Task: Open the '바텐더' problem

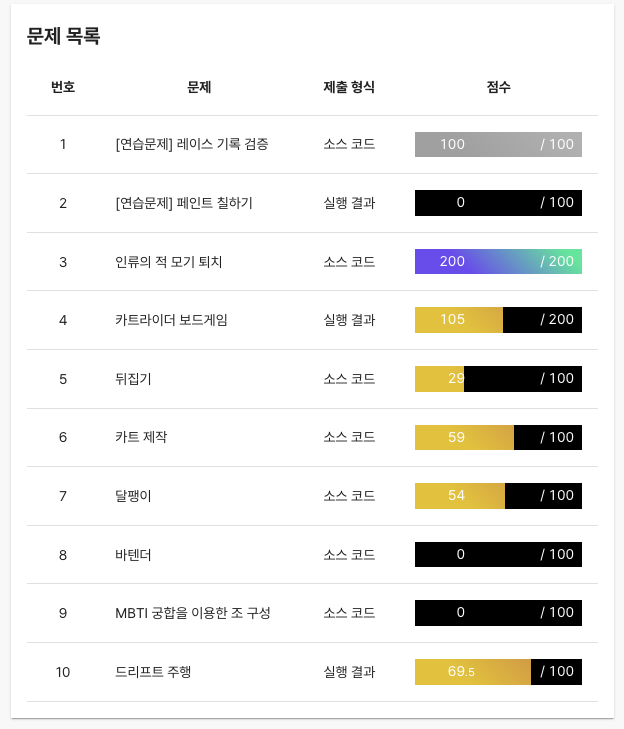Action: point(133,555)
